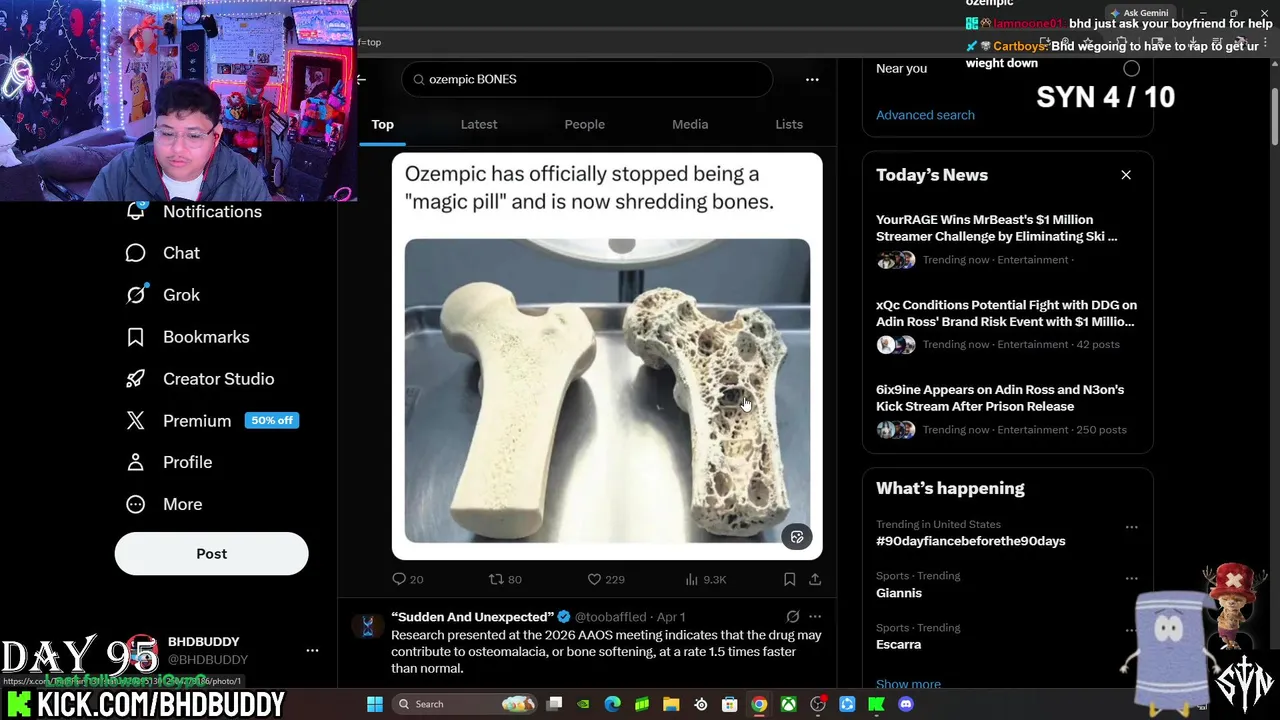Open three-dot menu on toobaffled post
This screenshot has height=720, width=1280.
815,617
